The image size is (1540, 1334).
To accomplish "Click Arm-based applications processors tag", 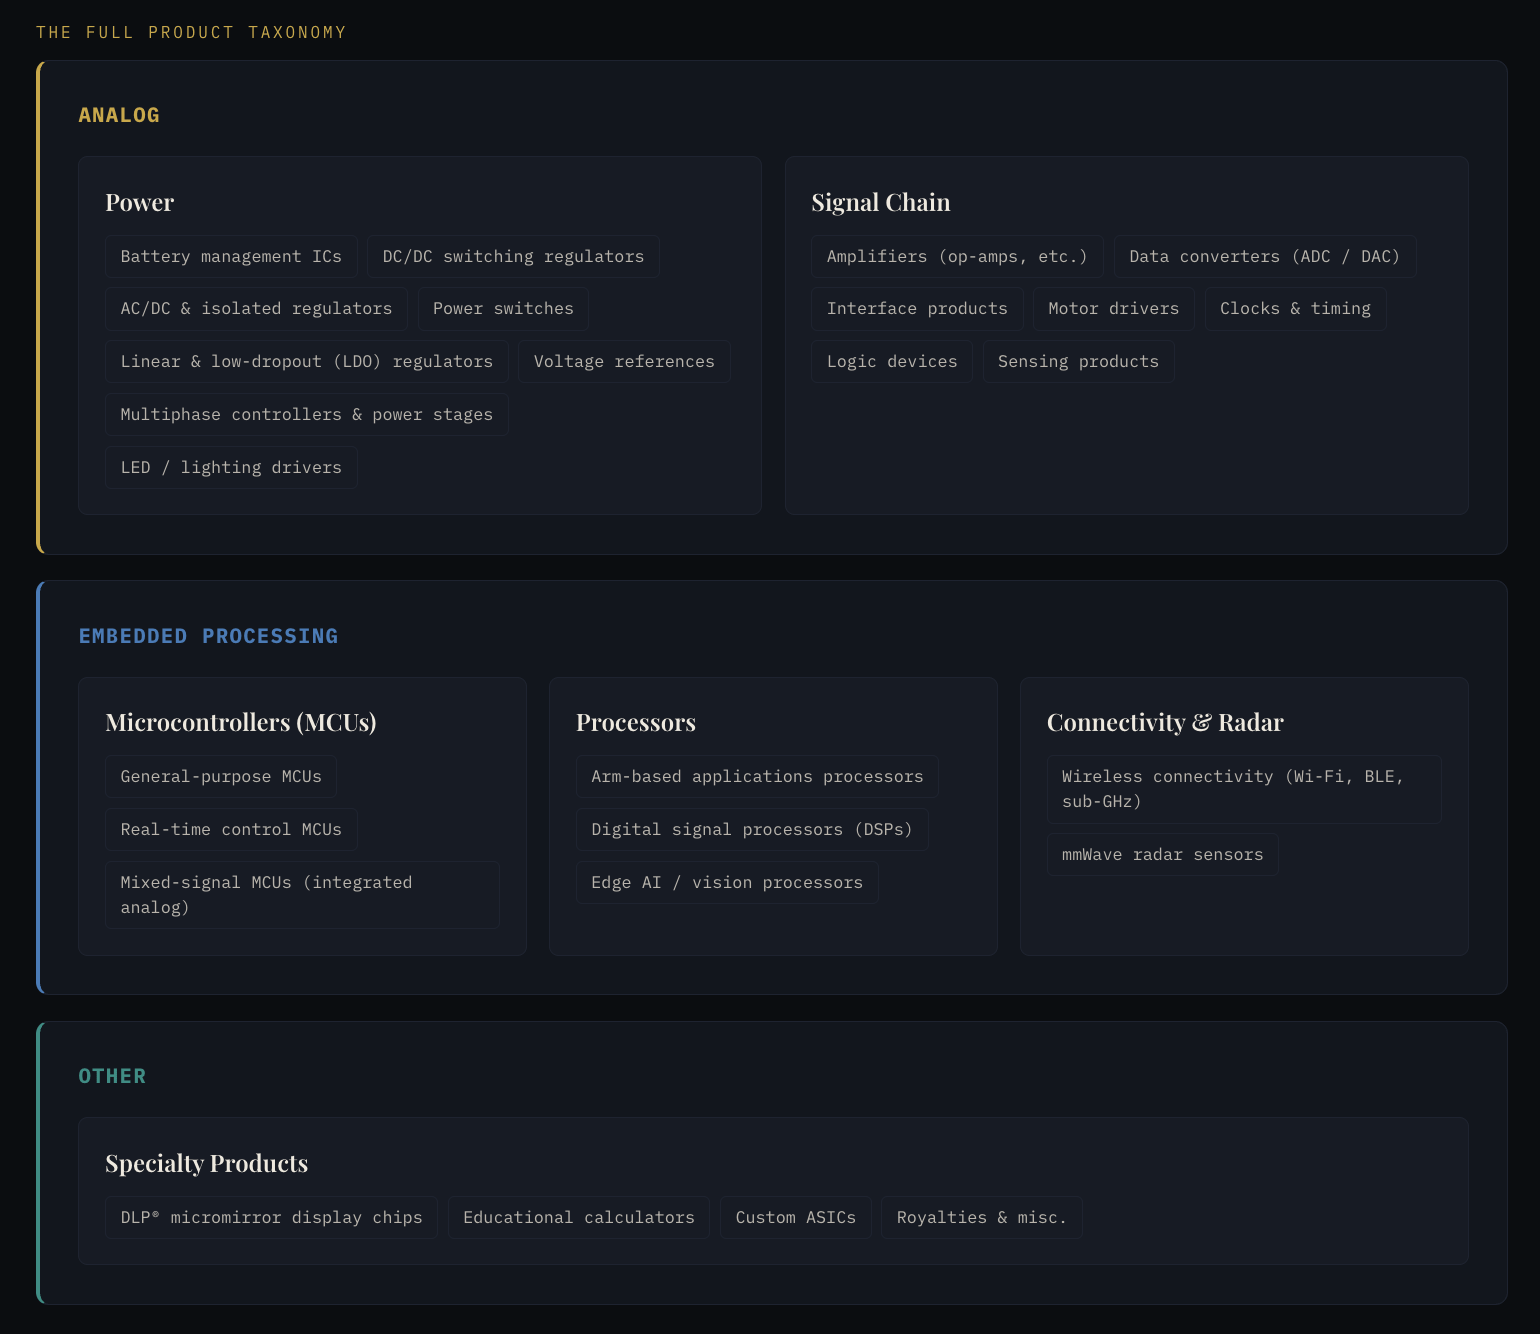I will 757,777.
